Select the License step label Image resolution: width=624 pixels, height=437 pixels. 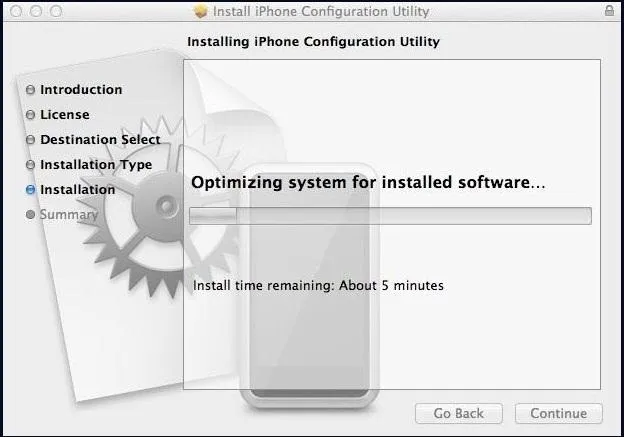(x=65, y=115)
